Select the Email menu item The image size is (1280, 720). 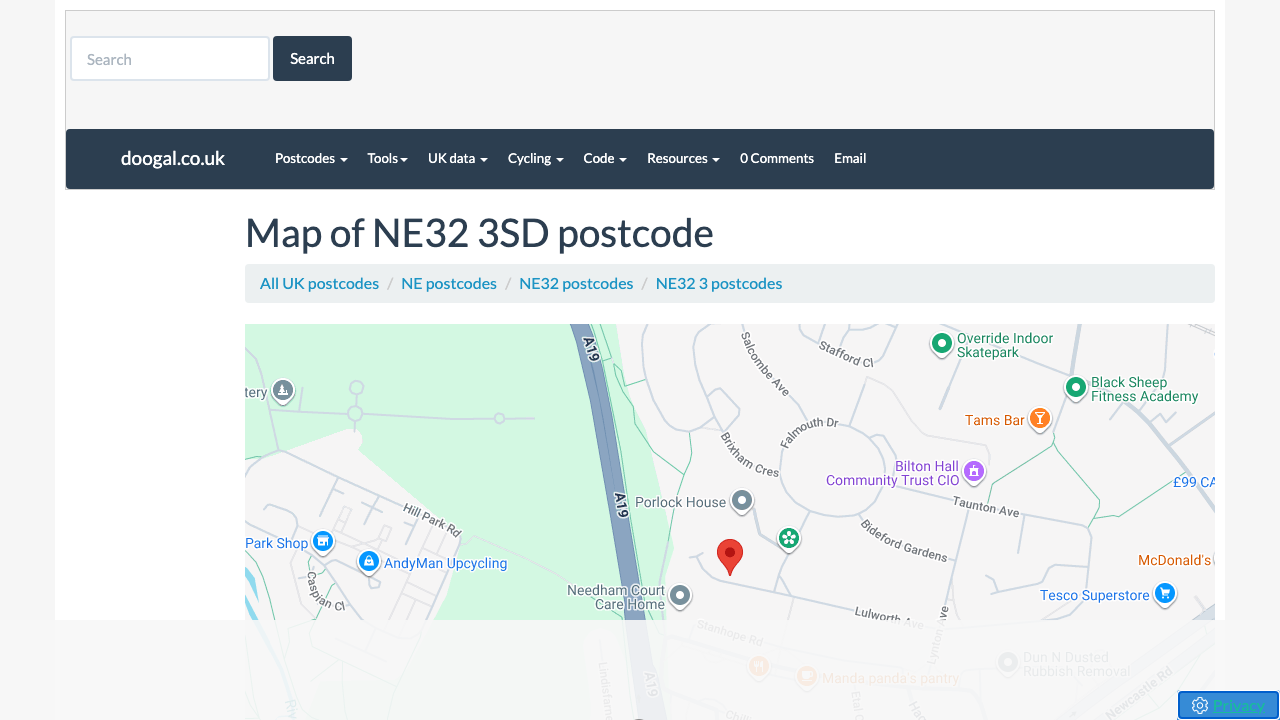click(850, 158)
